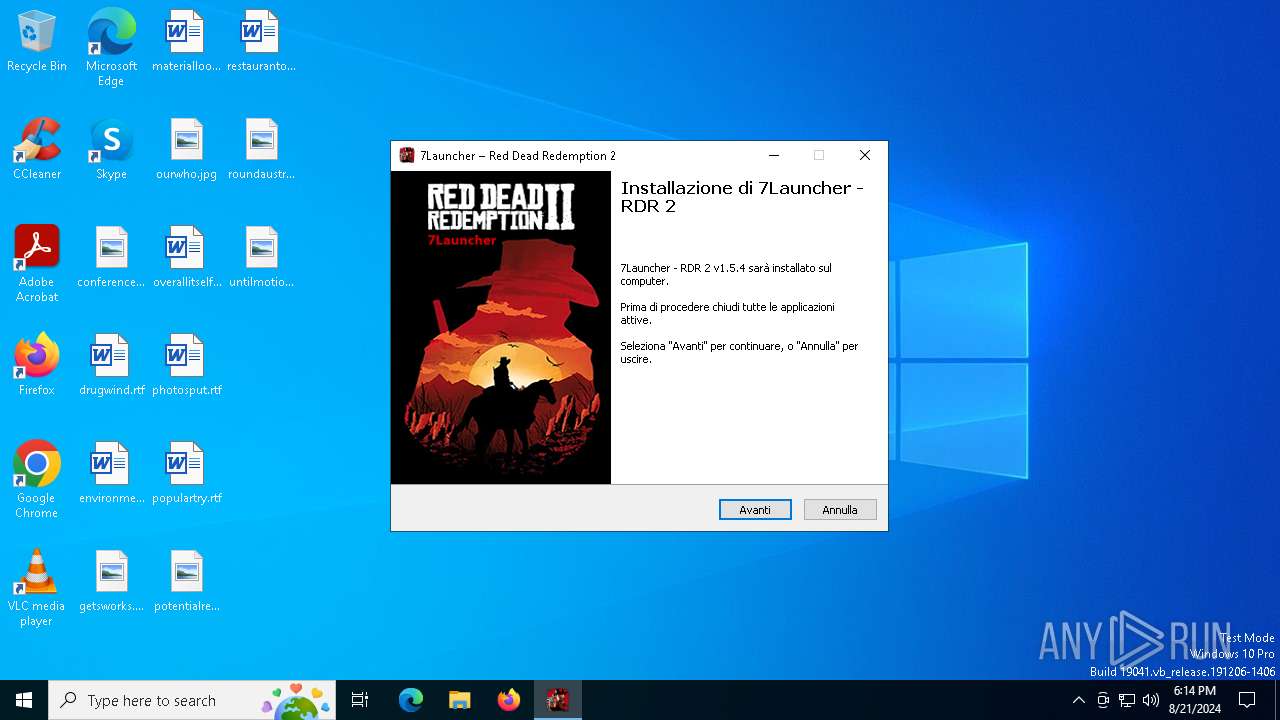The image size is (1280, 720).
Task: Select the Google Chrome desktop shortcut
Action: coord(37,480)
